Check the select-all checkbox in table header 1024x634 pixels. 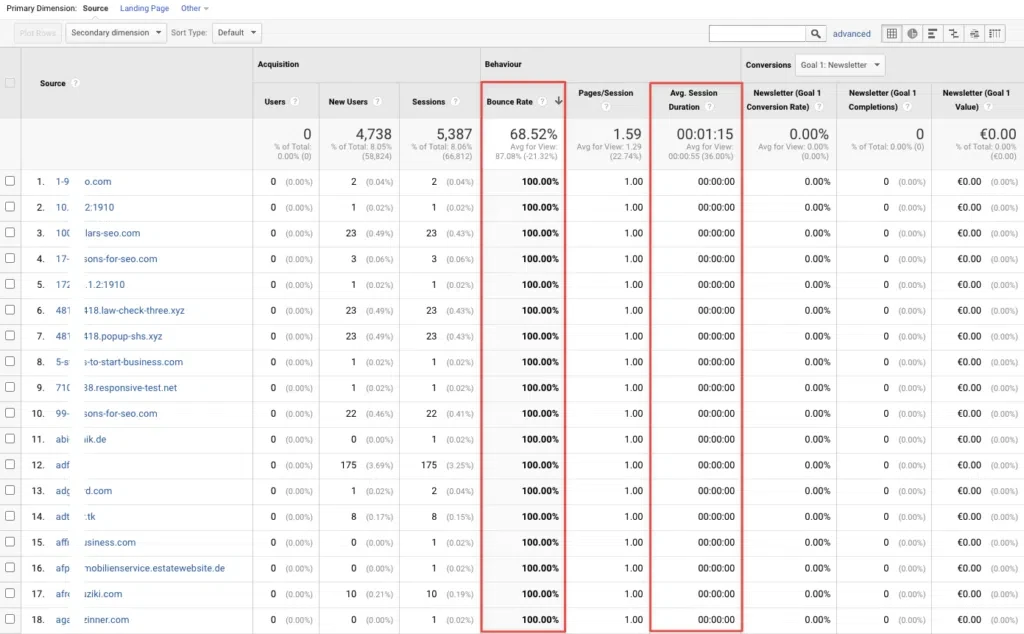pyautogui.click(x=10, y=83)
